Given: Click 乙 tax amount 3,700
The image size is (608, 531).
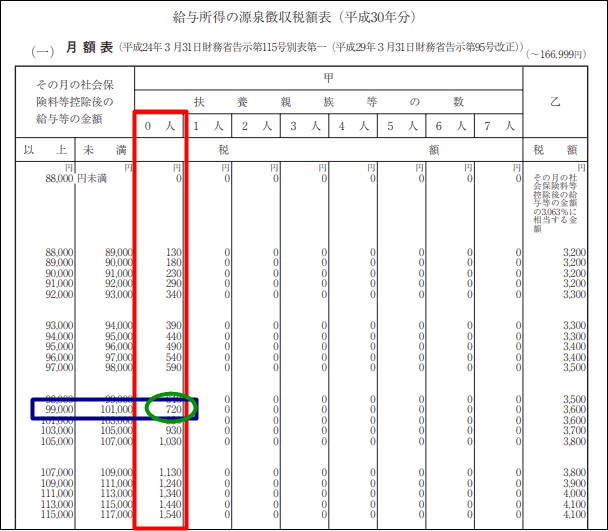Looking at the screenshot, I should click(x=574, y=431).
